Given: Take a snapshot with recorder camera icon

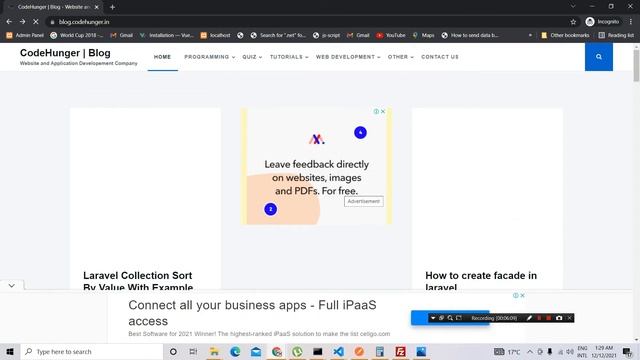Looking at the screenshot, I should pyautogui.click(x=559, y=318).
